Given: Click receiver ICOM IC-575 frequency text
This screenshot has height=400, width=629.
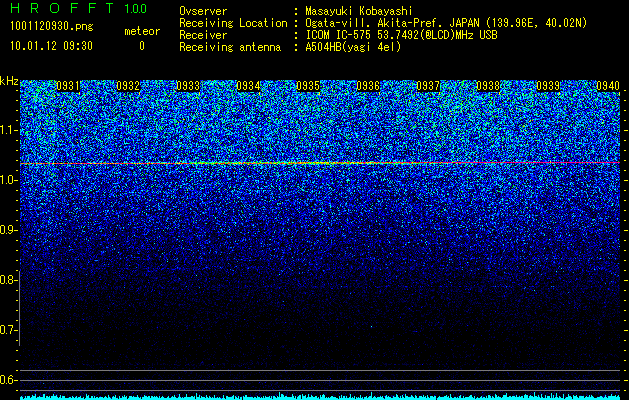Looking at the screenshot, I should [401, 35].
